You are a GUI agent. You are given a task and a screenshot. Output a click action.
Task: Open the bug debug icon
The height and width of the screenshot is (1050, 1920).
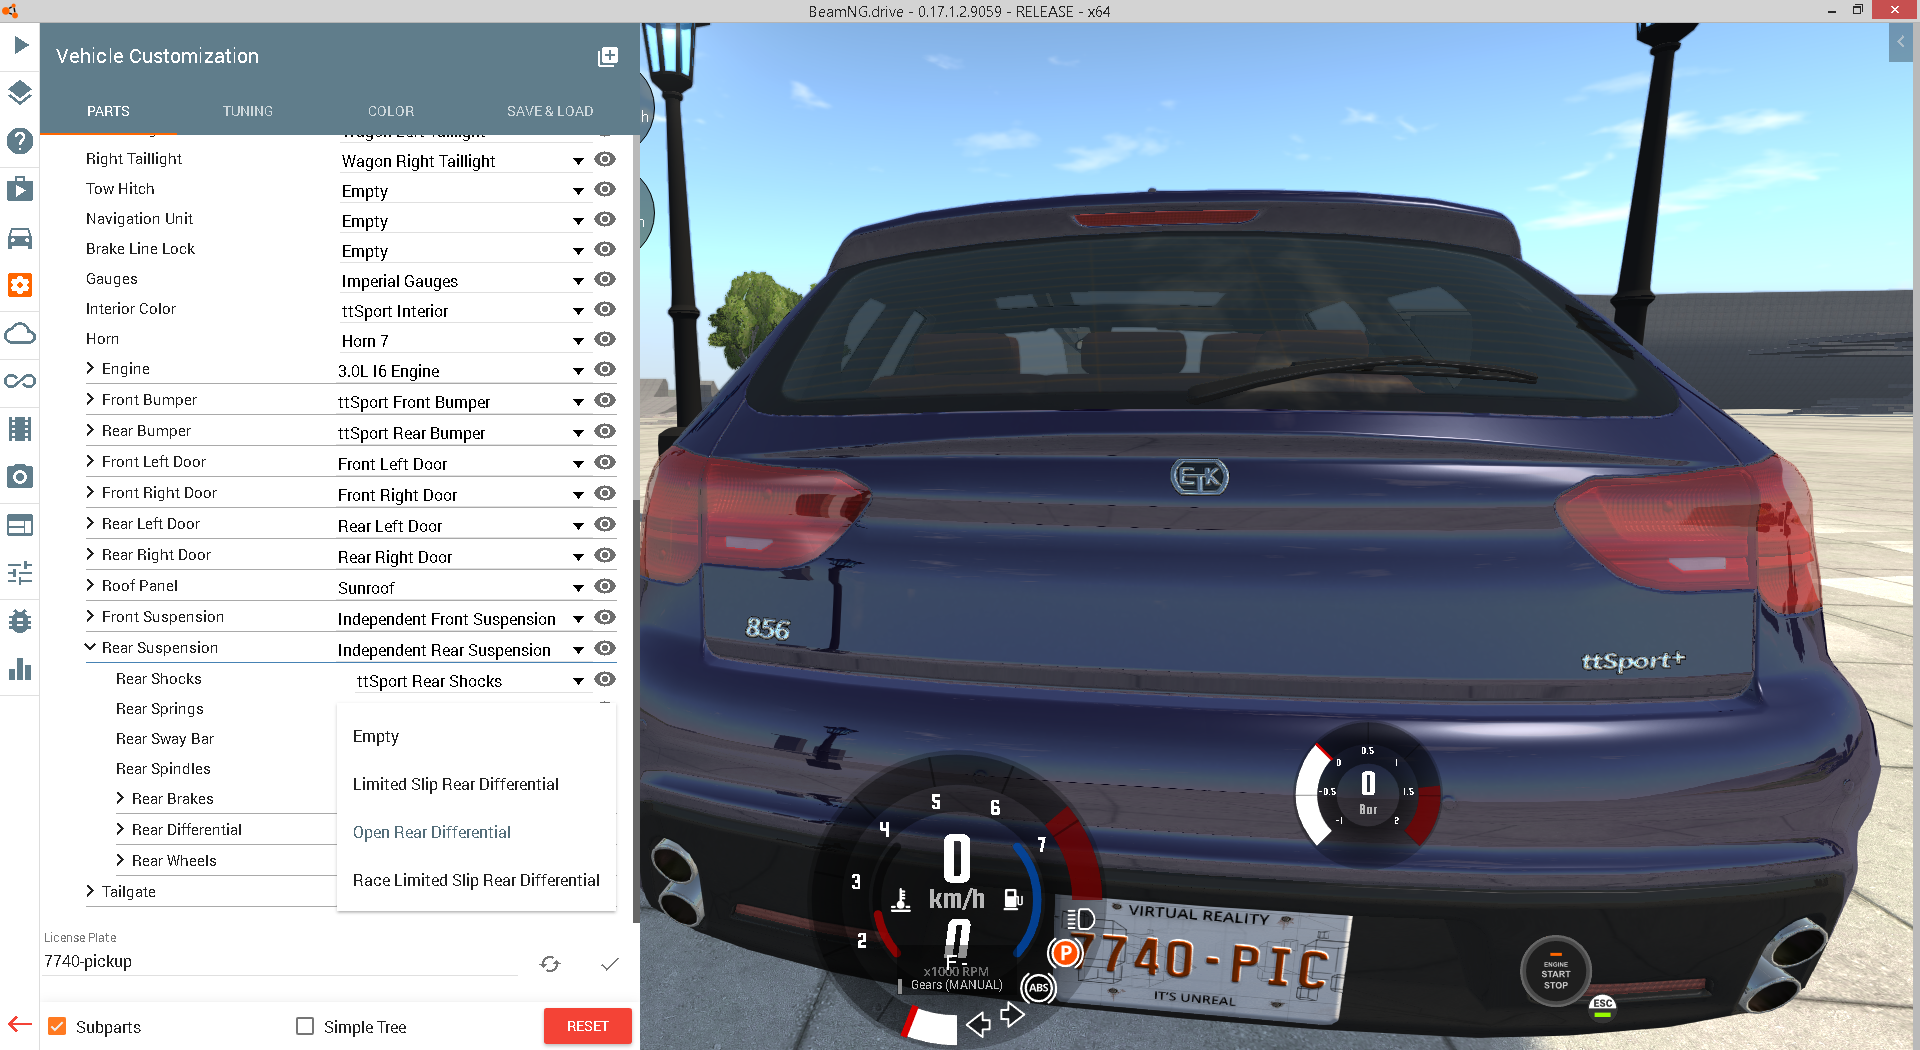click(x=20, y=621)
